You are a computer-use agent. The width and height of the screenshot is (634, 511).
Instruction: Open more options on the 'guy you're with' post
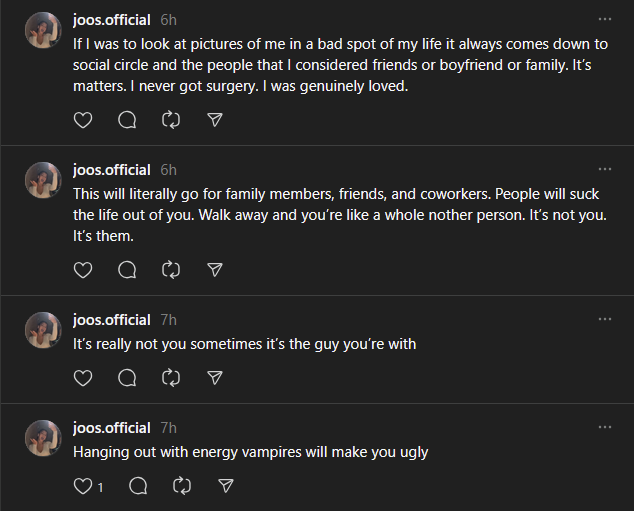pyautogui.click(x=604, y=320)
